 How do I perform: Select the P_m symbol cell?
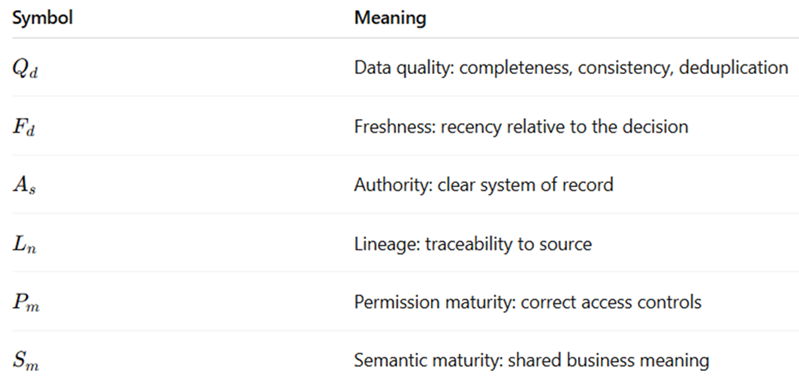[25, 303]
